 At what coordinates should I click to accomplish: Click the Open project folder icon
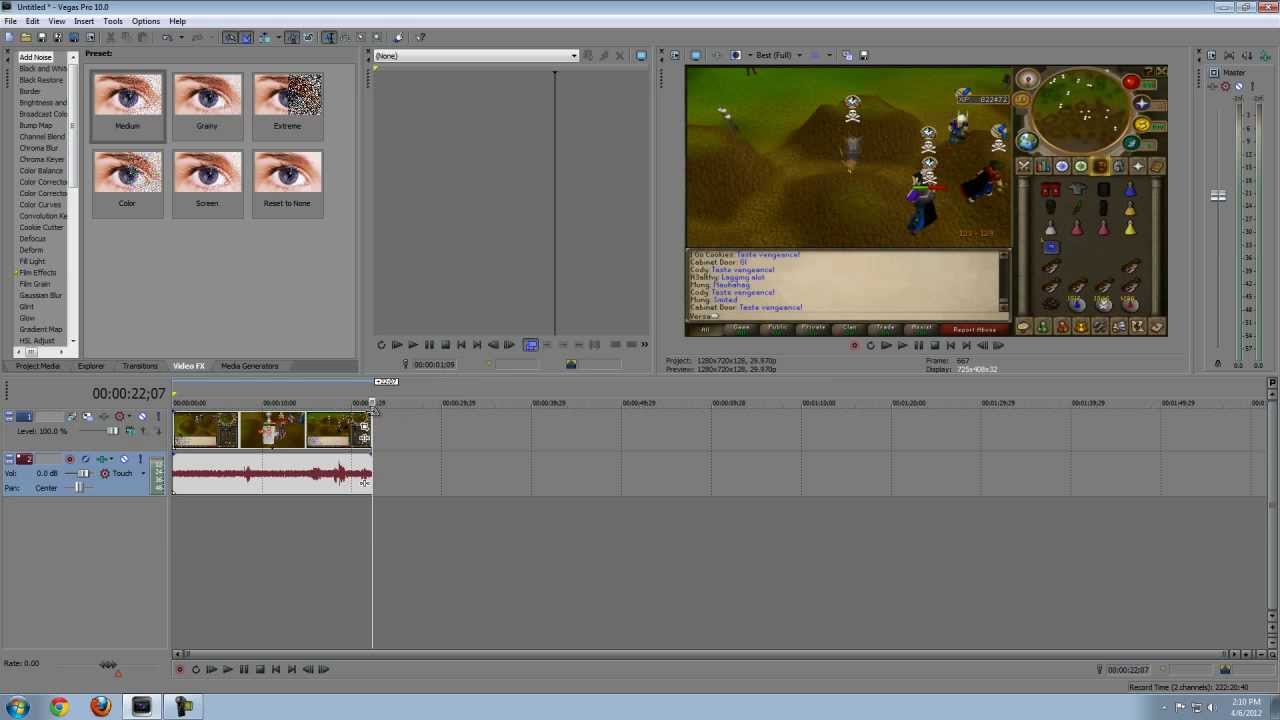(25, 37)
